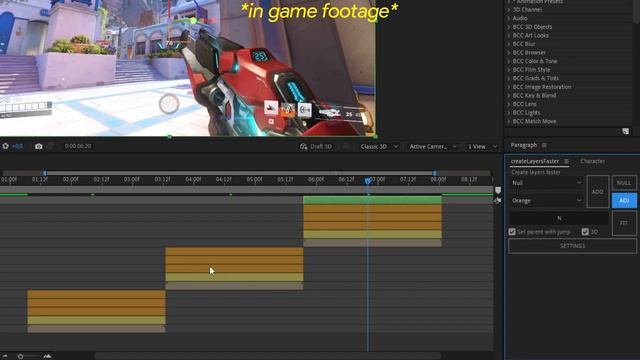Screen dimensions: 640x360
Task: Click the game footage composition preview
Action: click(x=188, y=68)
